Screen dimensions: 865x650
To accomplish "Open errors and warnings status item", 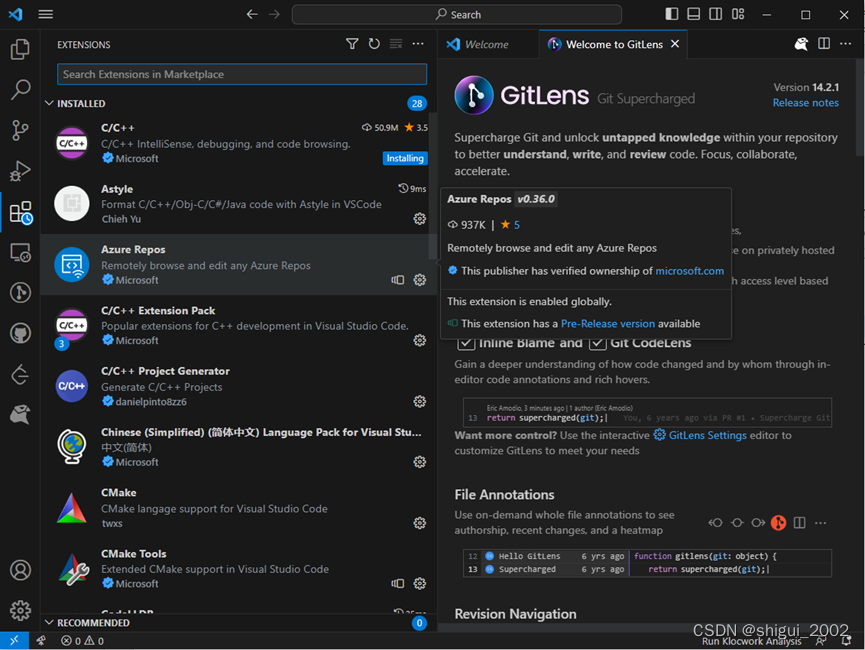I will pyautogui.click(x=82, y=641).
